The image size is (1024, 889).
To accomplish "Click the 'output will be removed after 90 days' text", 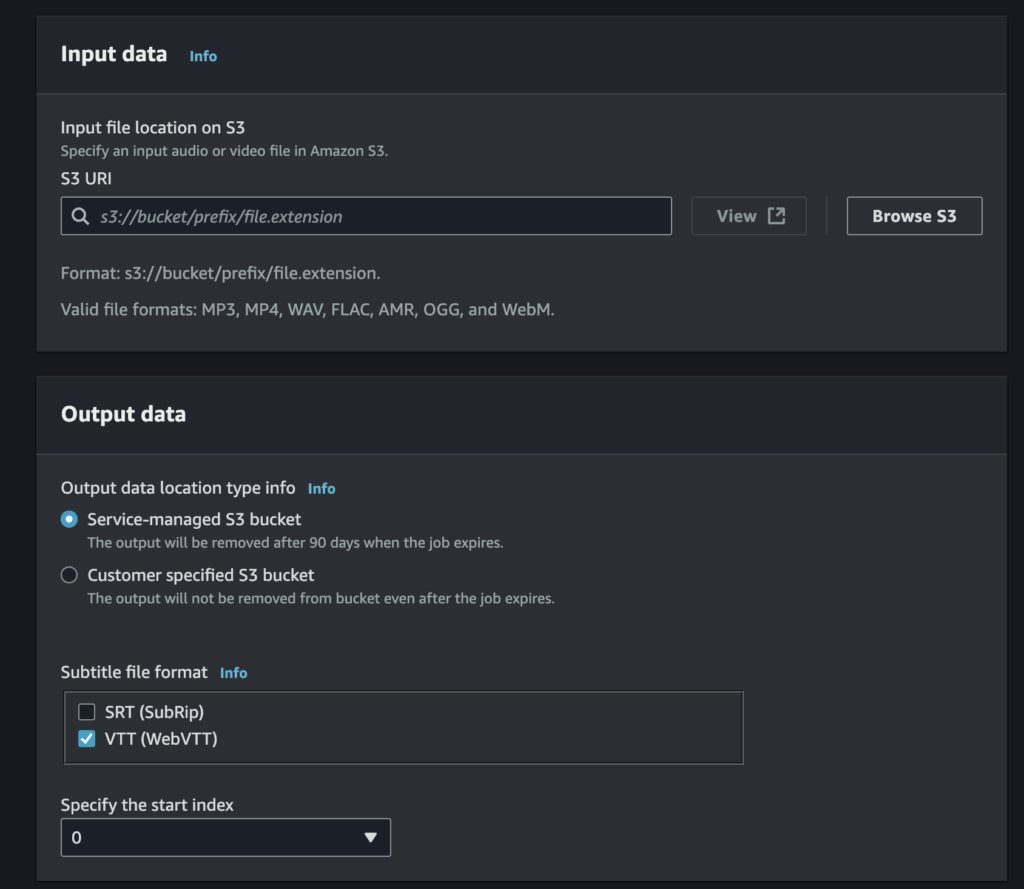I will tap(295, 543).
